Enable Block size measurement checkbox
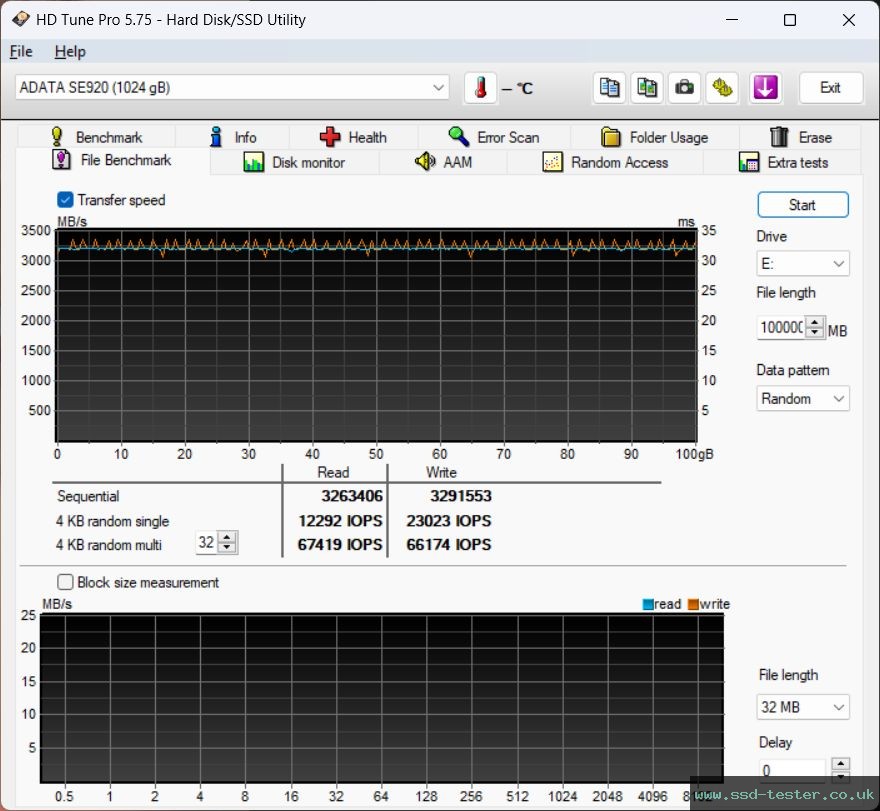 point(65,582)
